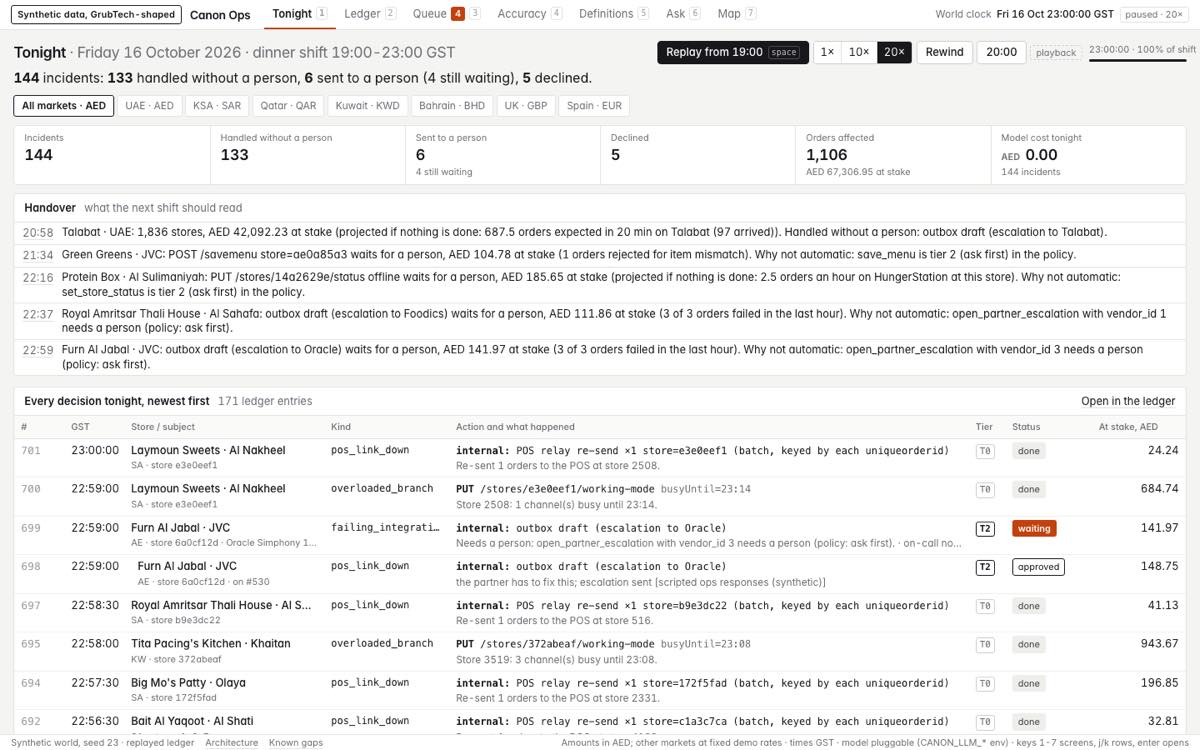Click the GST column header

click(80, 427)
